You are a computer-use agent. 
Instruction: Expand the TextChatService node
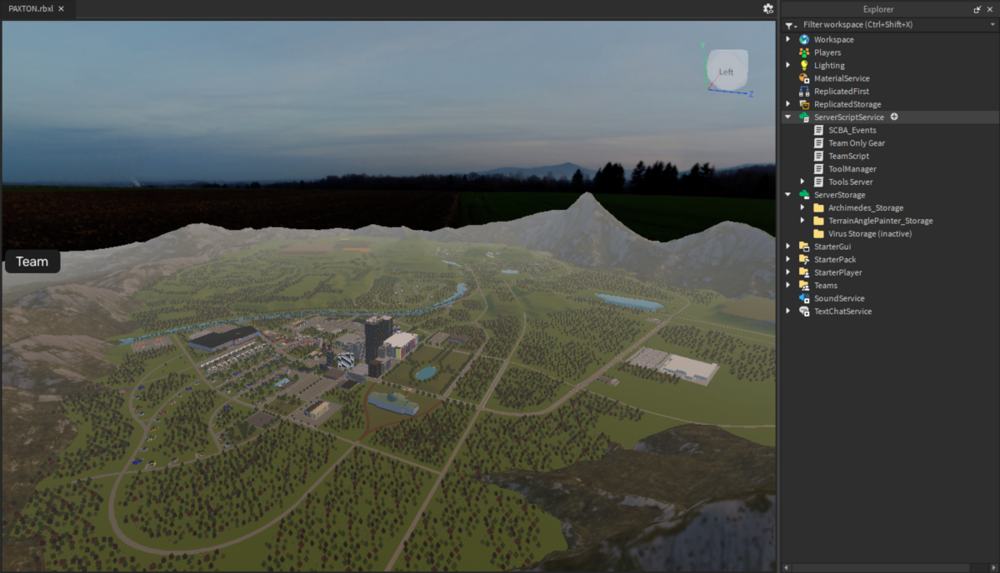point(788,311)
